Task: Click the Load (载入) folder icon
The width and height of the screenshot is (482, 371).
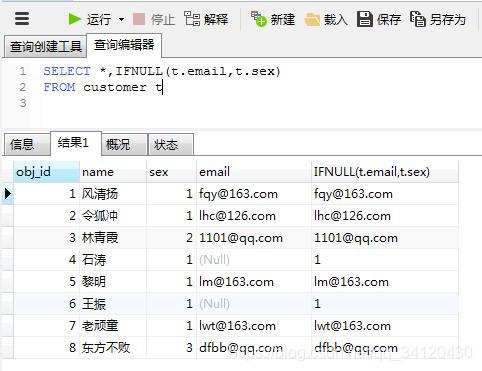Action: click(x=312, y=19)
